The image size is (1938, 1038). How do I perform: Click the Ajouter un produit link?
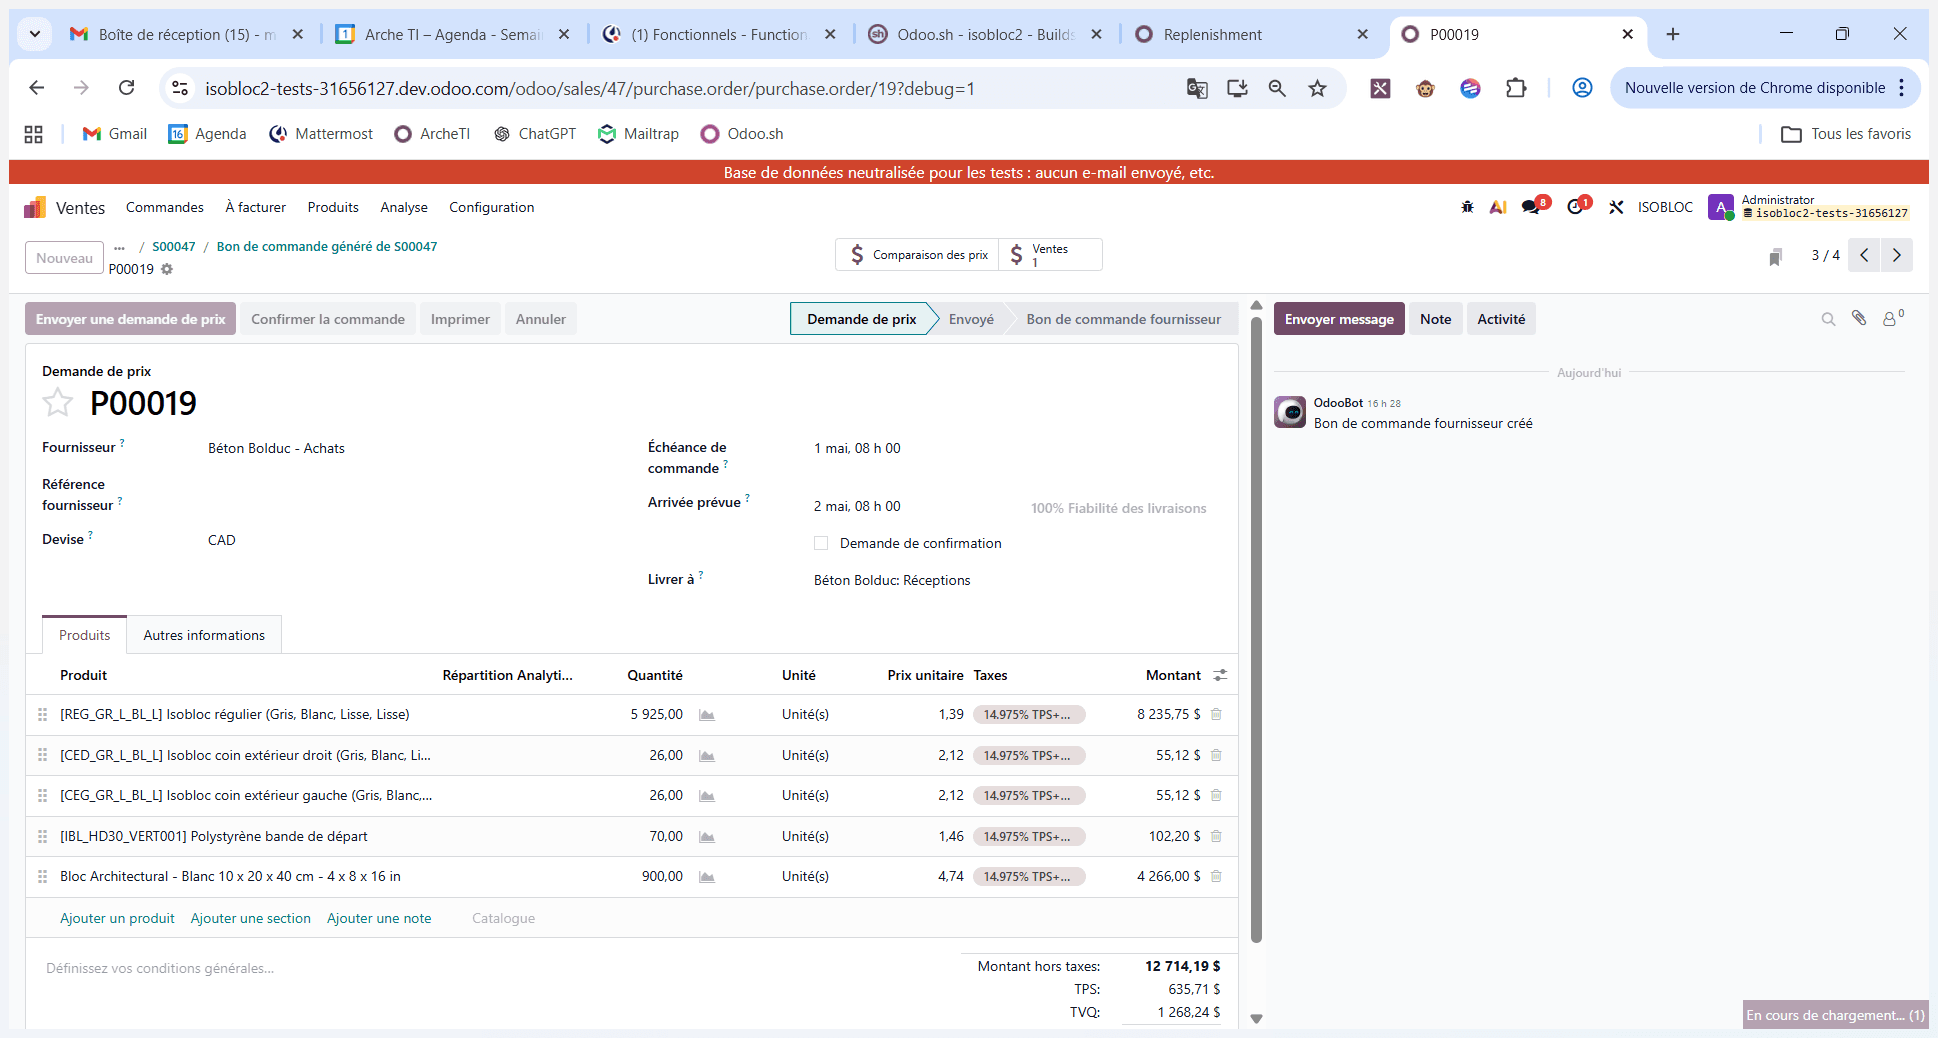(117, 918)
